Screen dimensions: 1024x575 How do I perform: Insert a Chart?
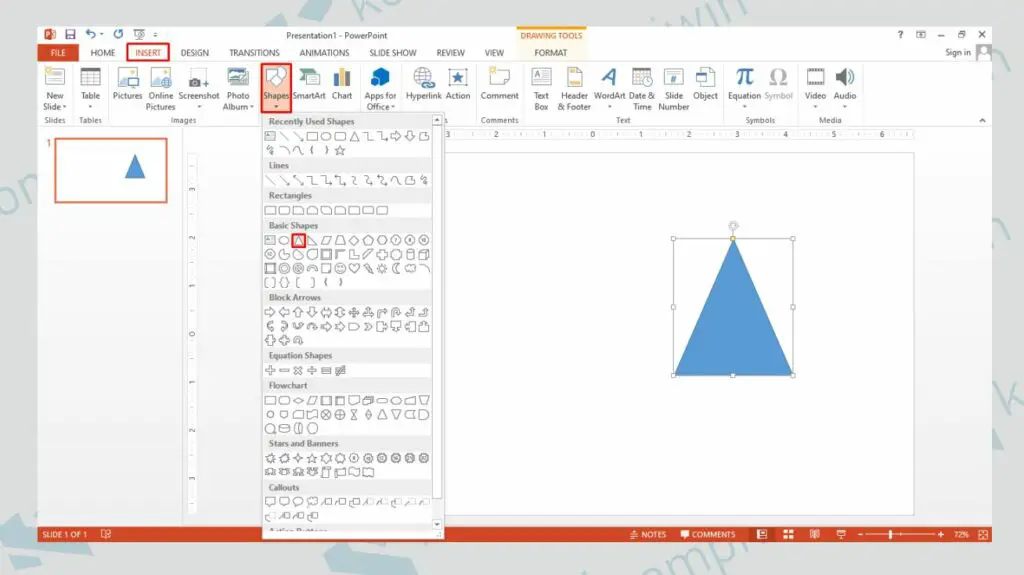tap(342, 84)
